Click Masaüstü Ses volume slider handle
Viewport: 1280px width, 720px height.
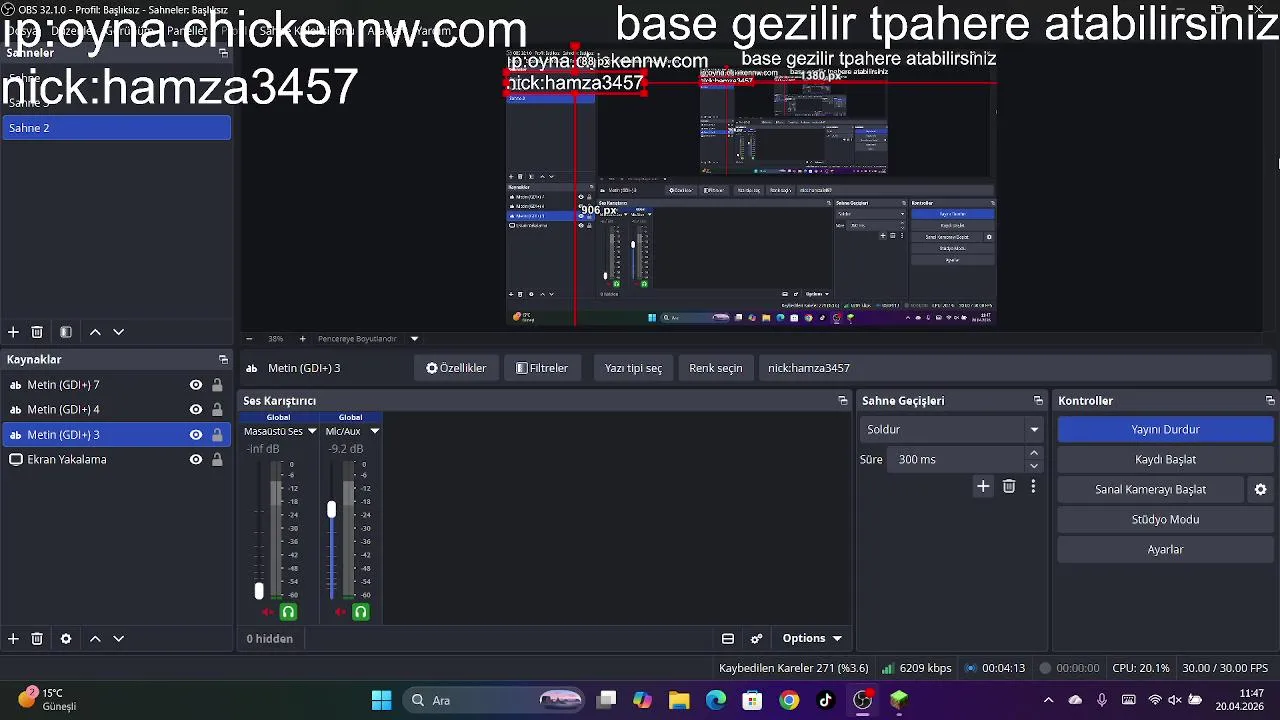[259, 591]
